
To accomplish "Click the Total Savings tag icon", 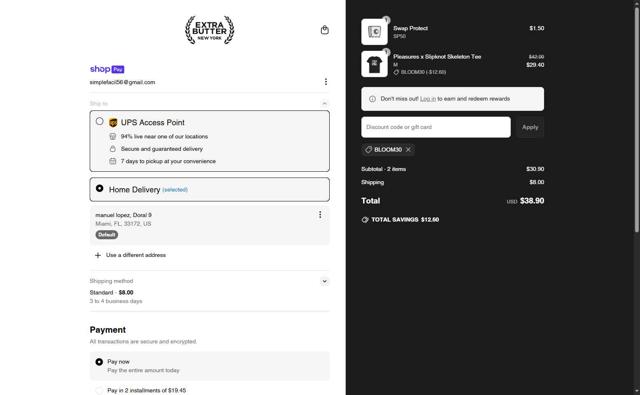I will (x=365, y=220).
